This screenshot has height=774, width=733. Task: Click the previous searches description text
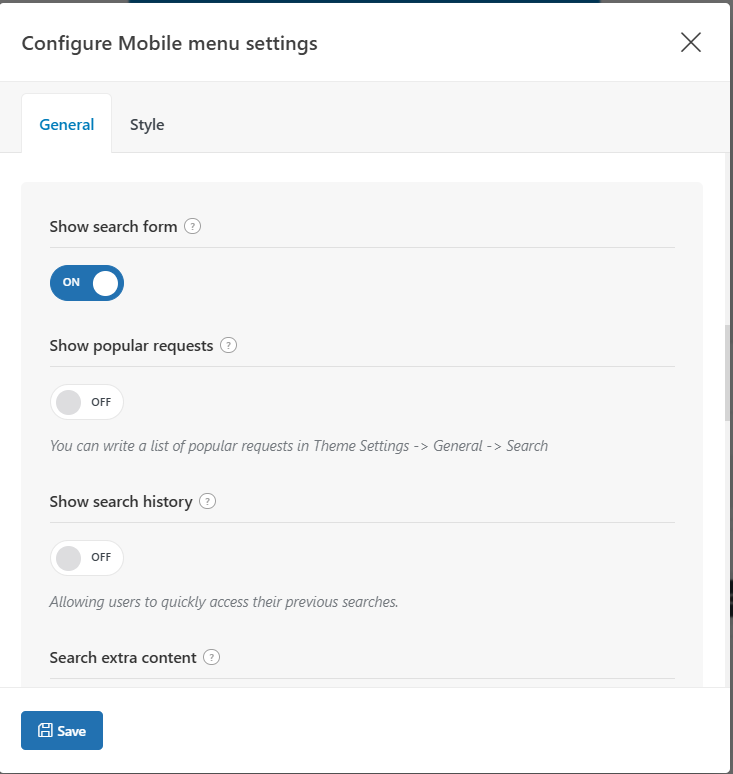click(x=224, y=602)
